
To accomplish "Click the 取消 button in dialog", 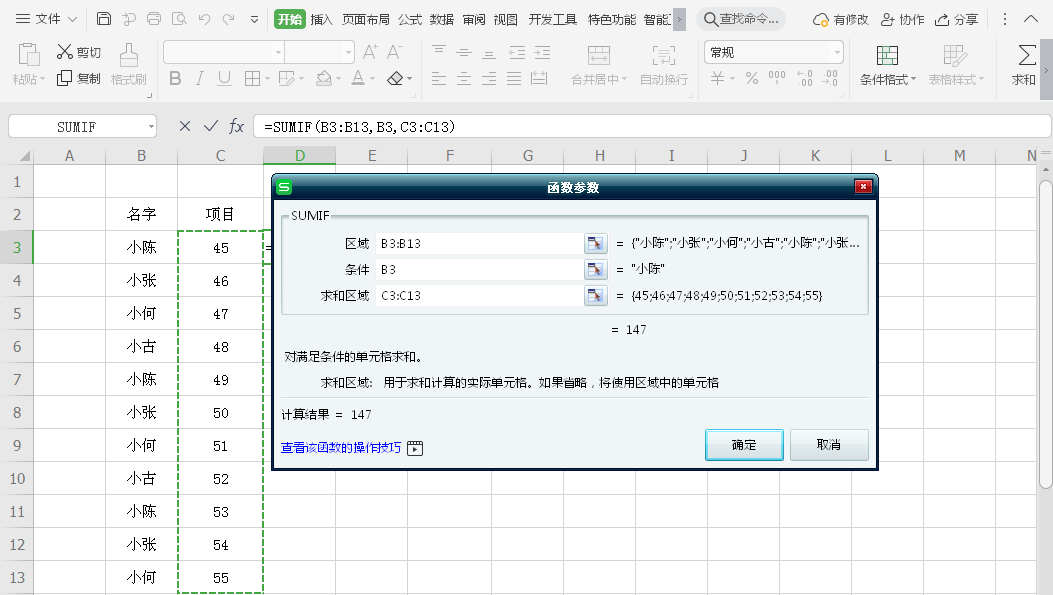I will pos(829,445).
